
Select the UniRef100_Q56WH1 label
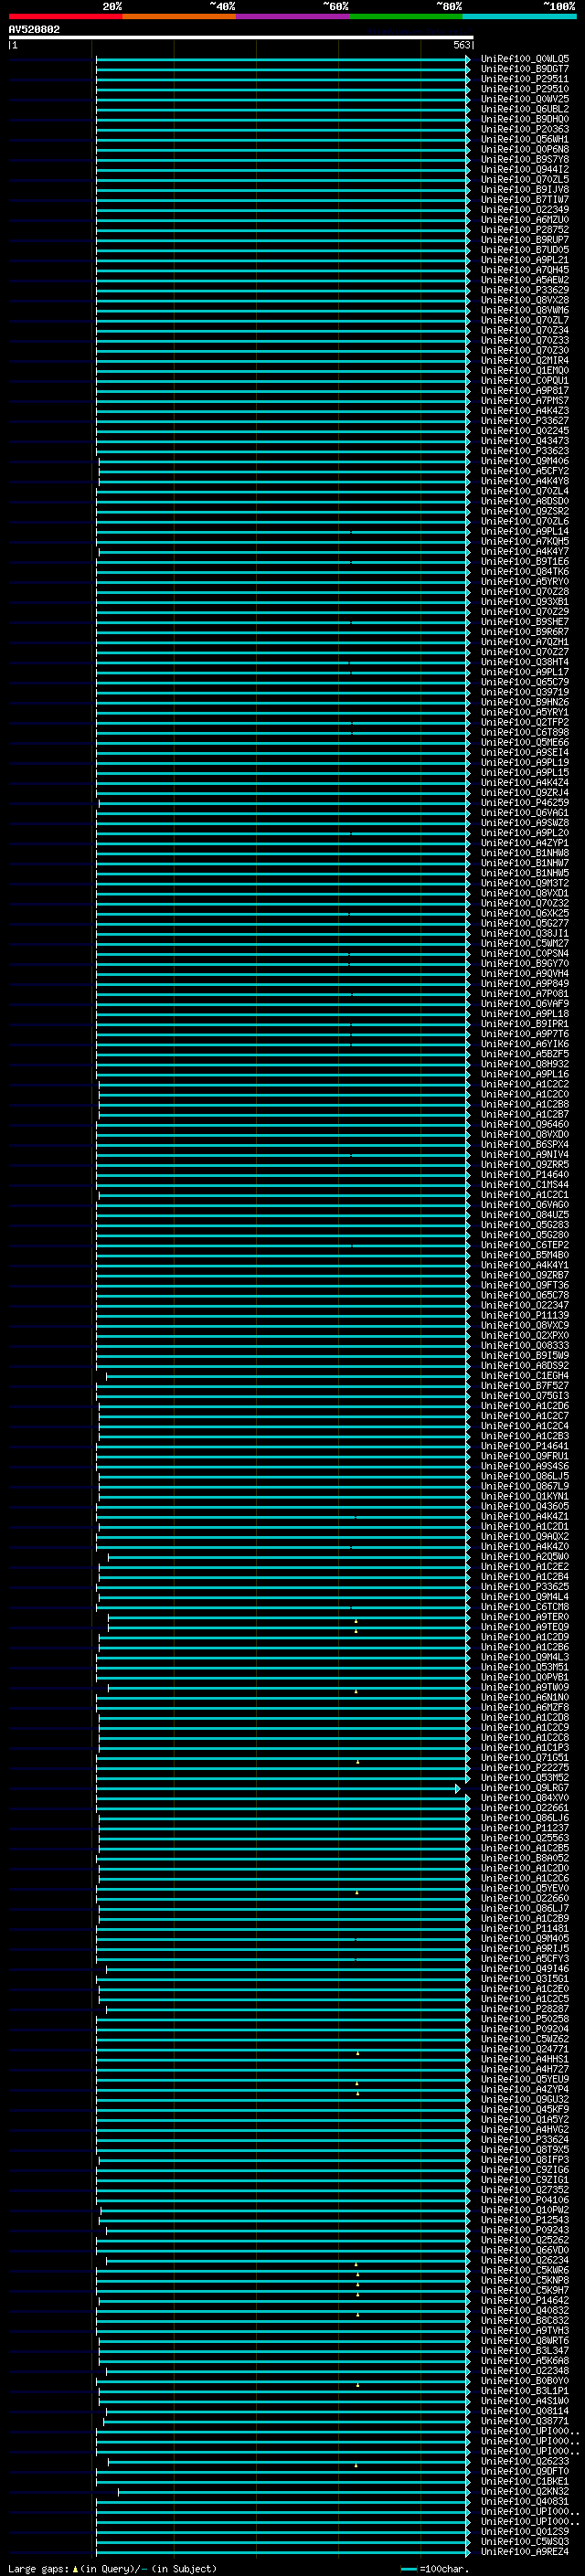click(525, 139)
